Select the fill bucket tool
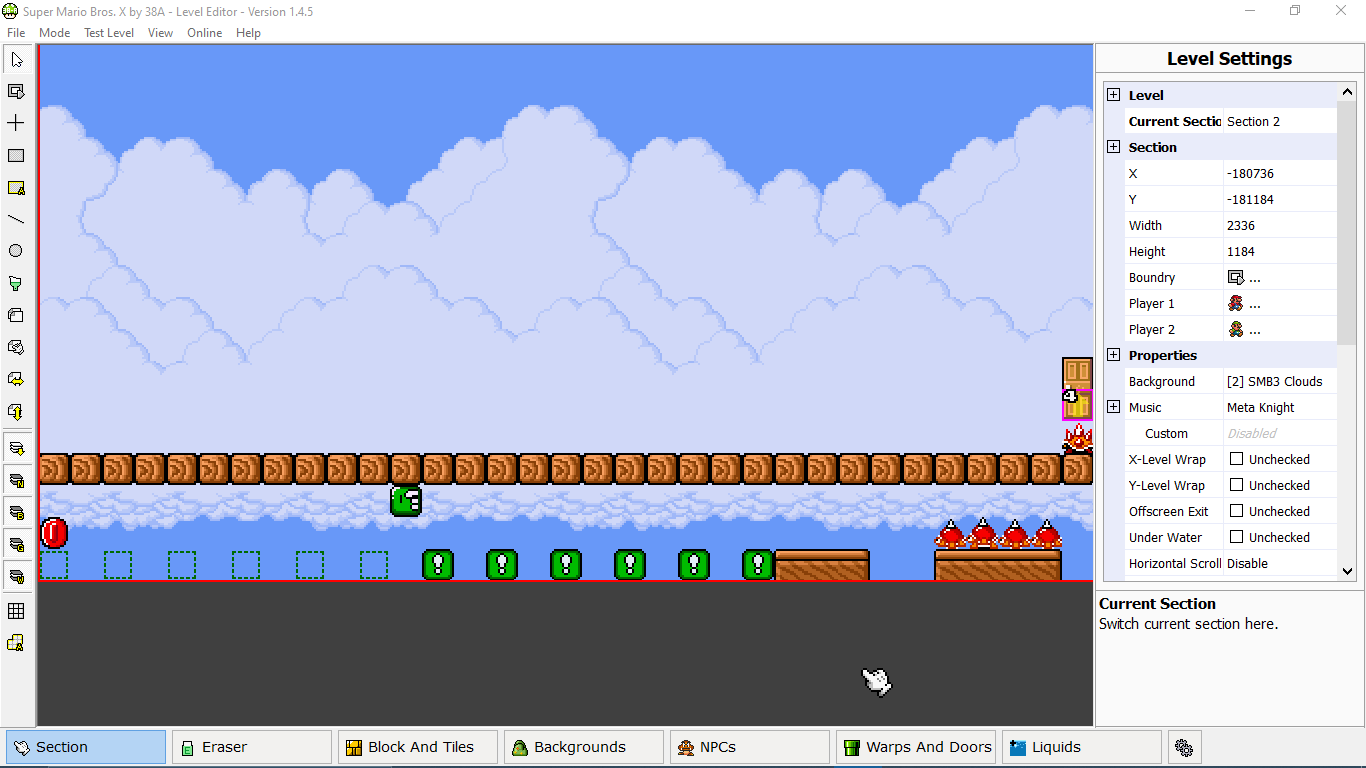The image size is (1366, 768). tap(16, 284)
